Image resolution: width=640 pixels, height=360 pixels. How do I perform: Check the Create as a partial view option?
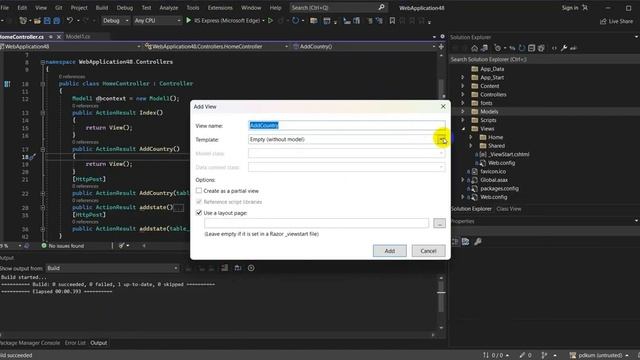point(199,191)
